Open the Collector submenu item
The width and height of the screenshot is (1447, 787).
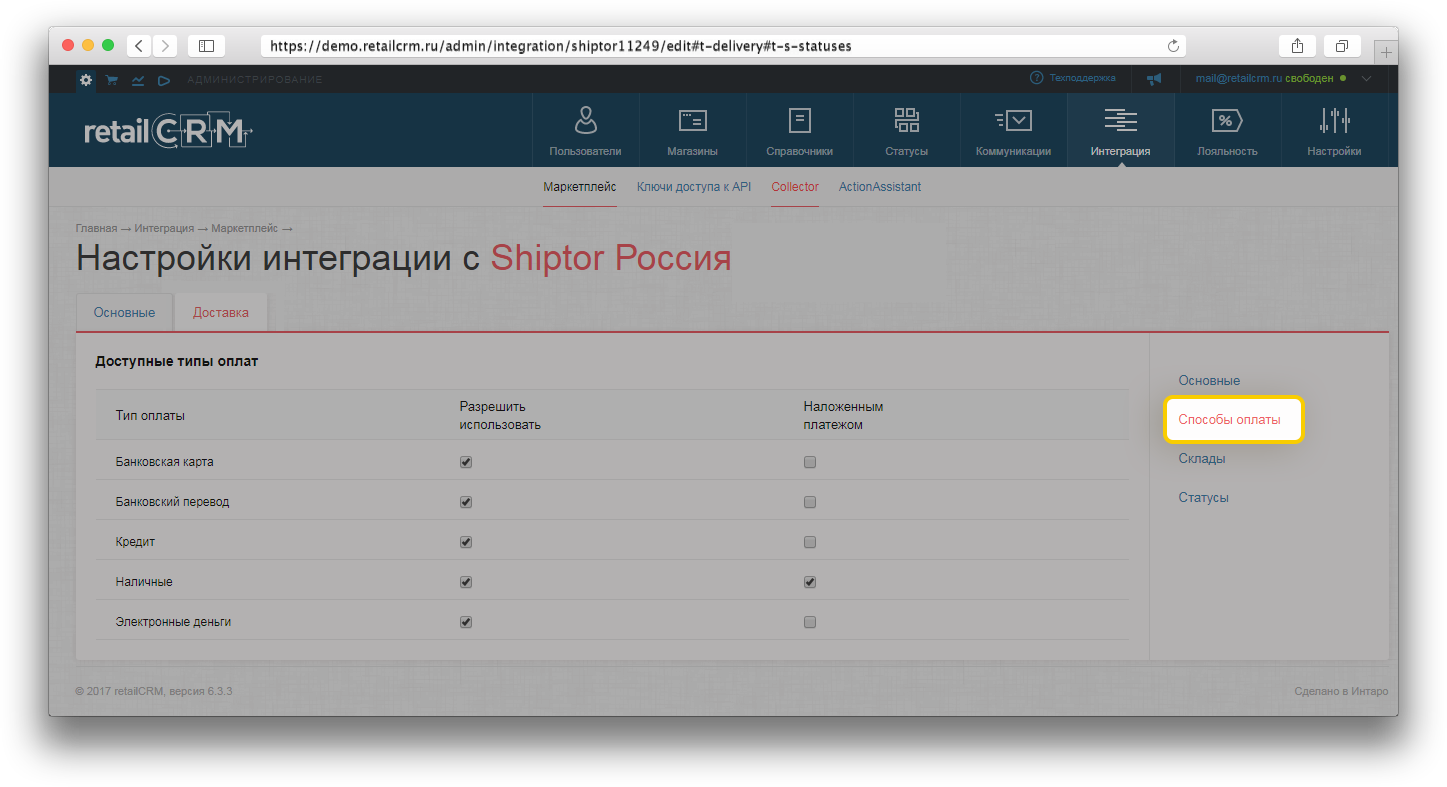click(794, 187)
